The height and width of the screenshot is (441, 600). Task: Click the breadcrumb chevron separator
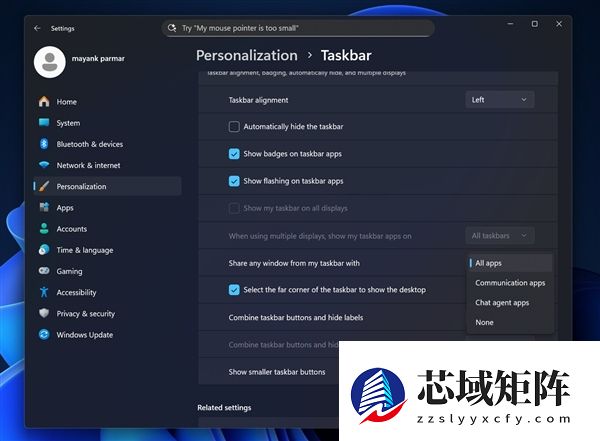(x=310, y=56)
